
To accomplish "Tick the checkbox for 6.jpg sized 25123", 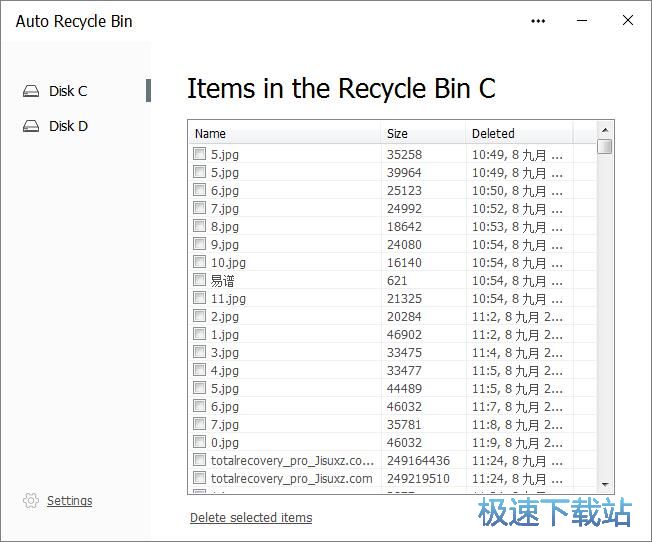I will (x=200, y=190).
